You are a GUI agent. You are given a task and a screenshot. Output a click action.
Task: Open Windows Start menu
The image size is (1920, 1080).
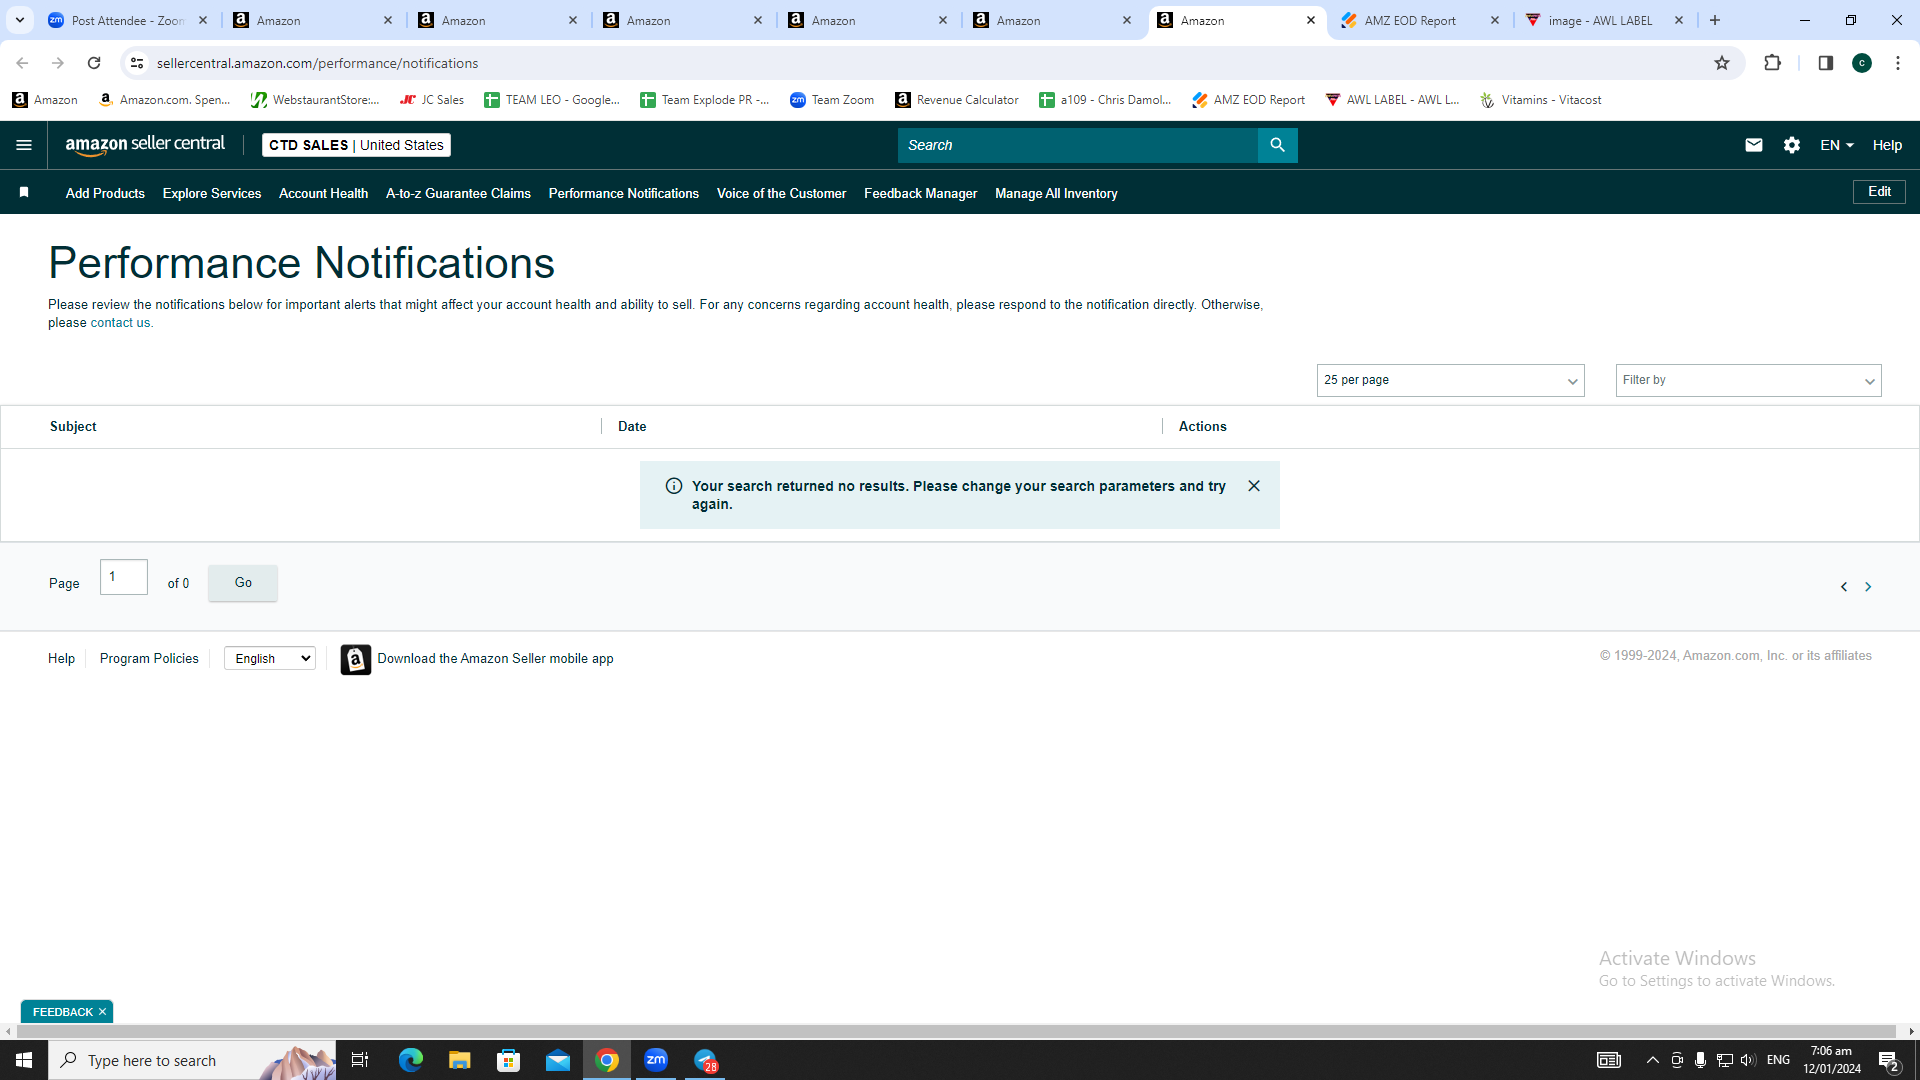(24, 1060)
